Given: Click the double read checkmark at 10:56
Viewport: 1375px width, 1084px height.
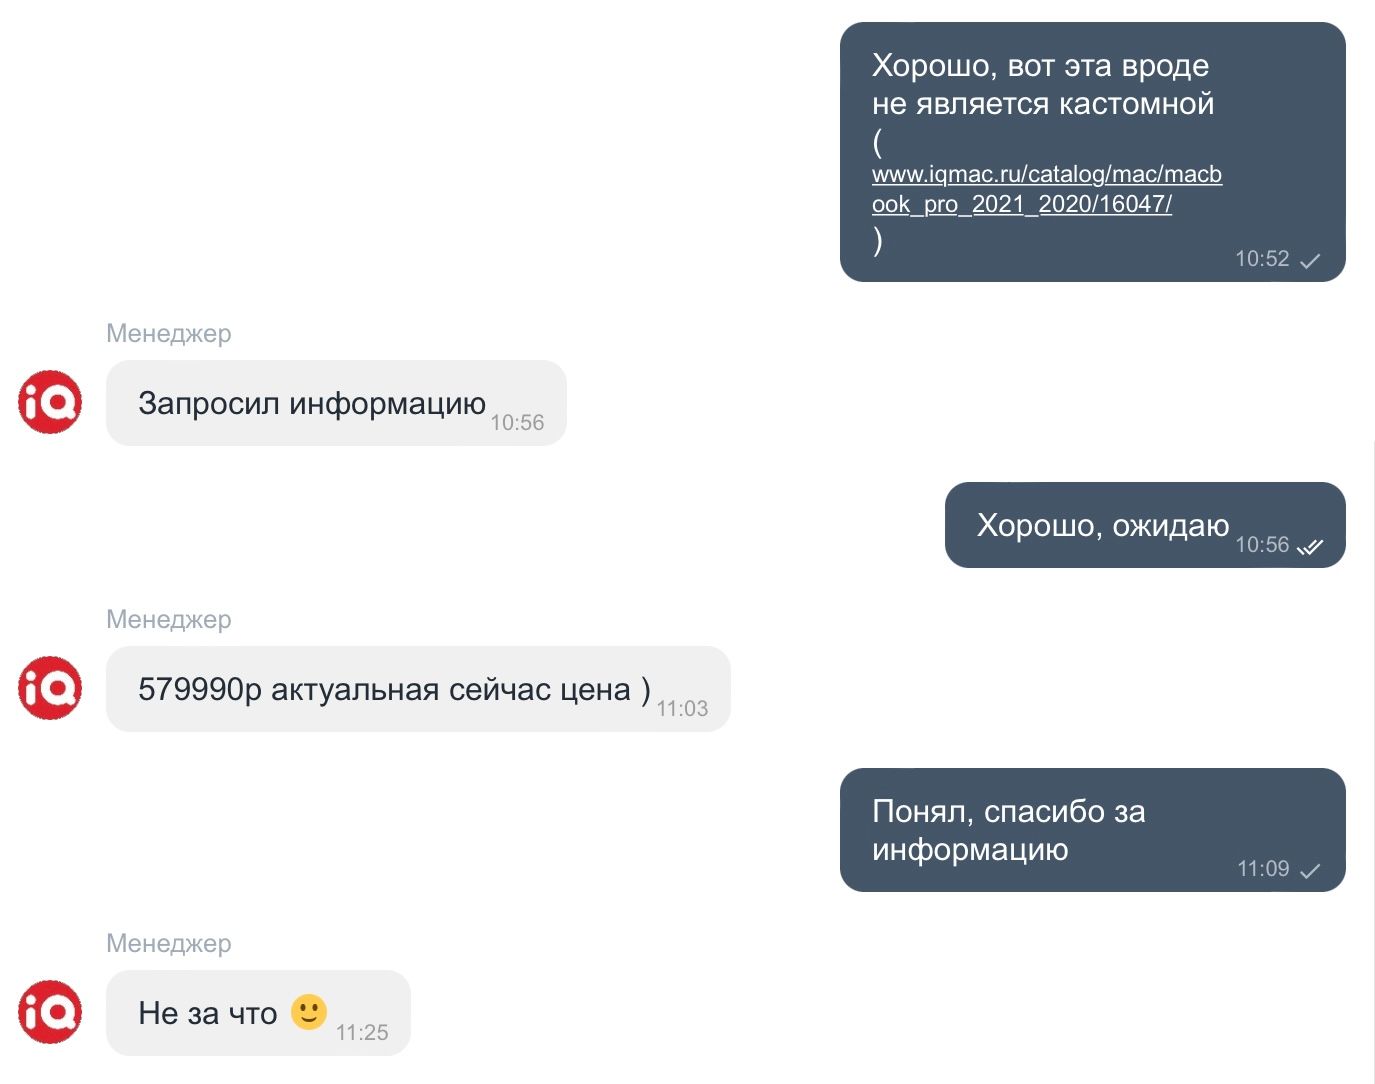Looking at the screenshot, I should [x=1310, y=546].
